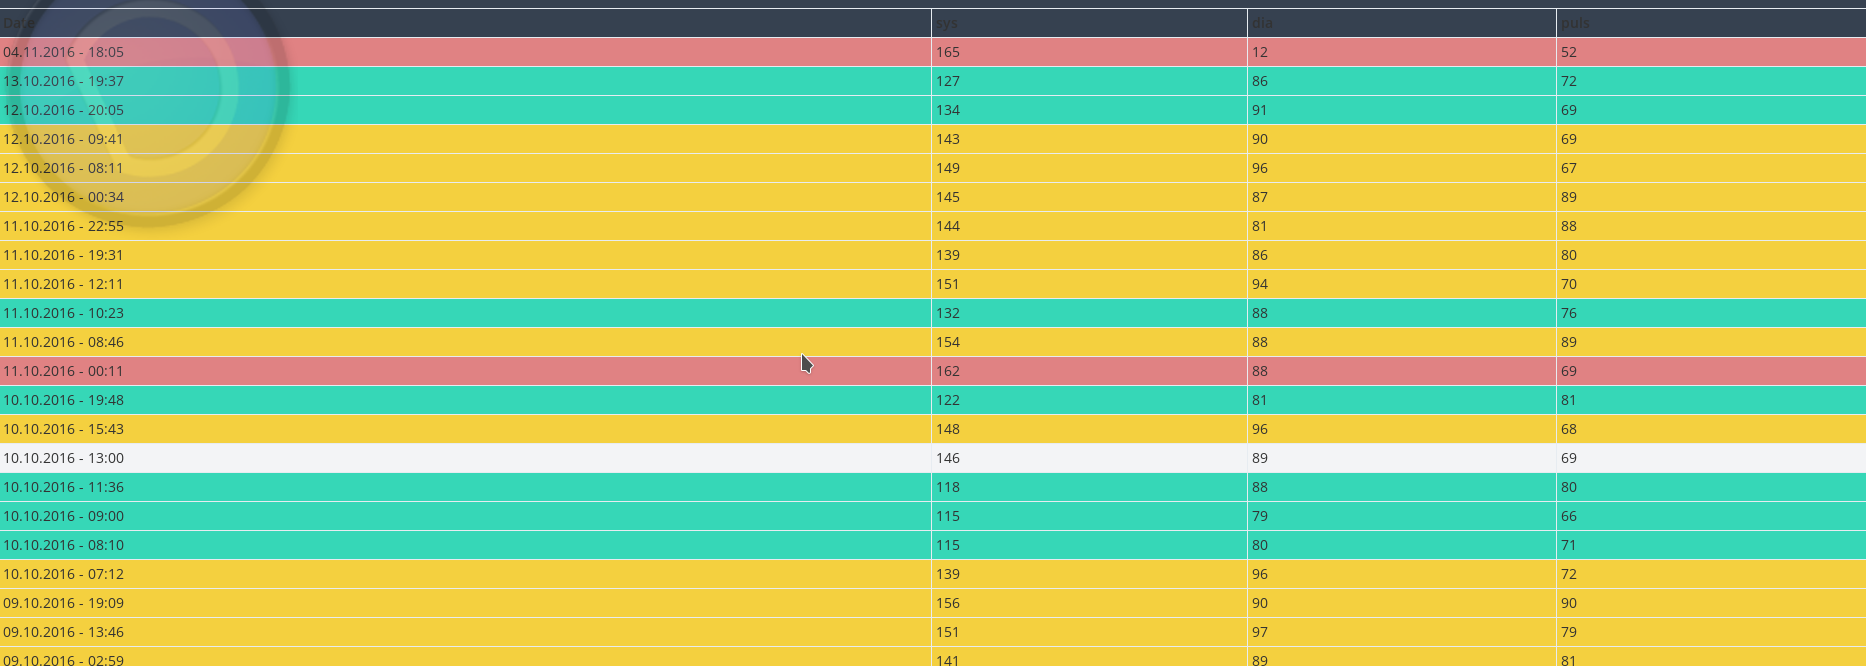The height and width of the screenshot is (666, 1866).
Task: Select the date cell '10.10.2016 - 19:48'
Action: click(x=465, y=400)
